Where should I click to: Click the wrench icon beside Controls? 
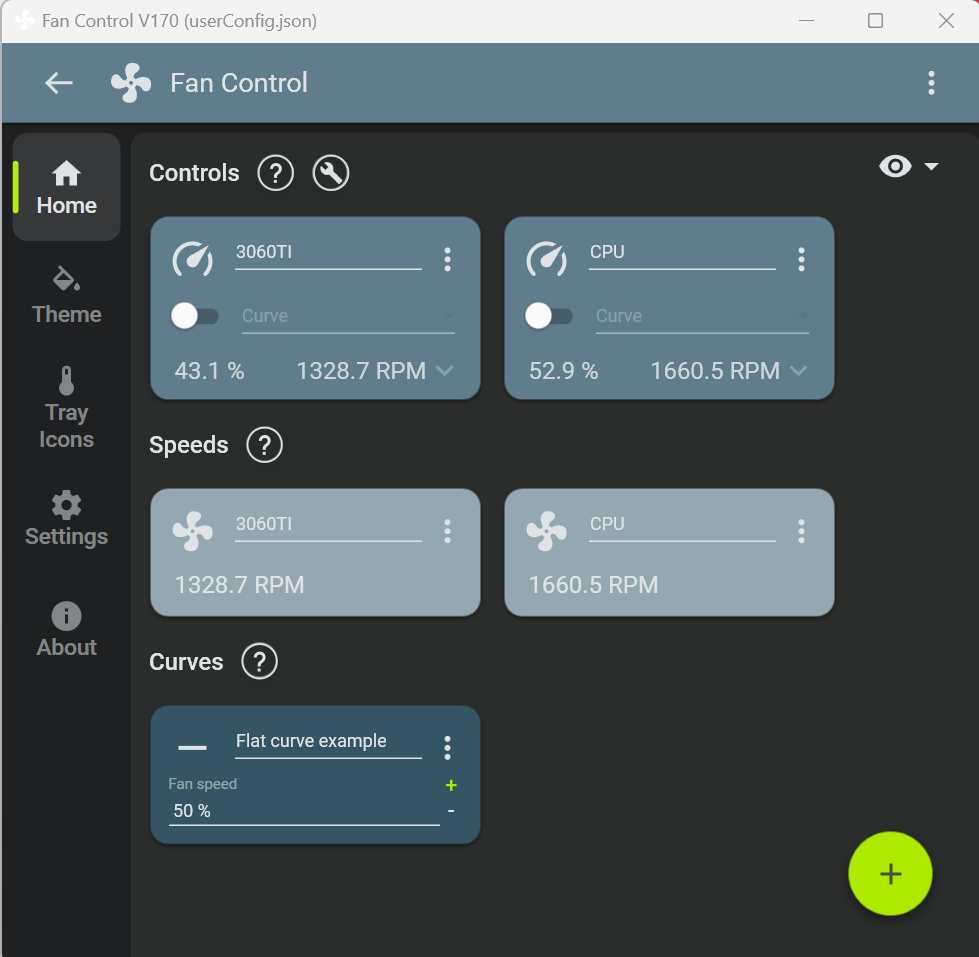point(331,173)
